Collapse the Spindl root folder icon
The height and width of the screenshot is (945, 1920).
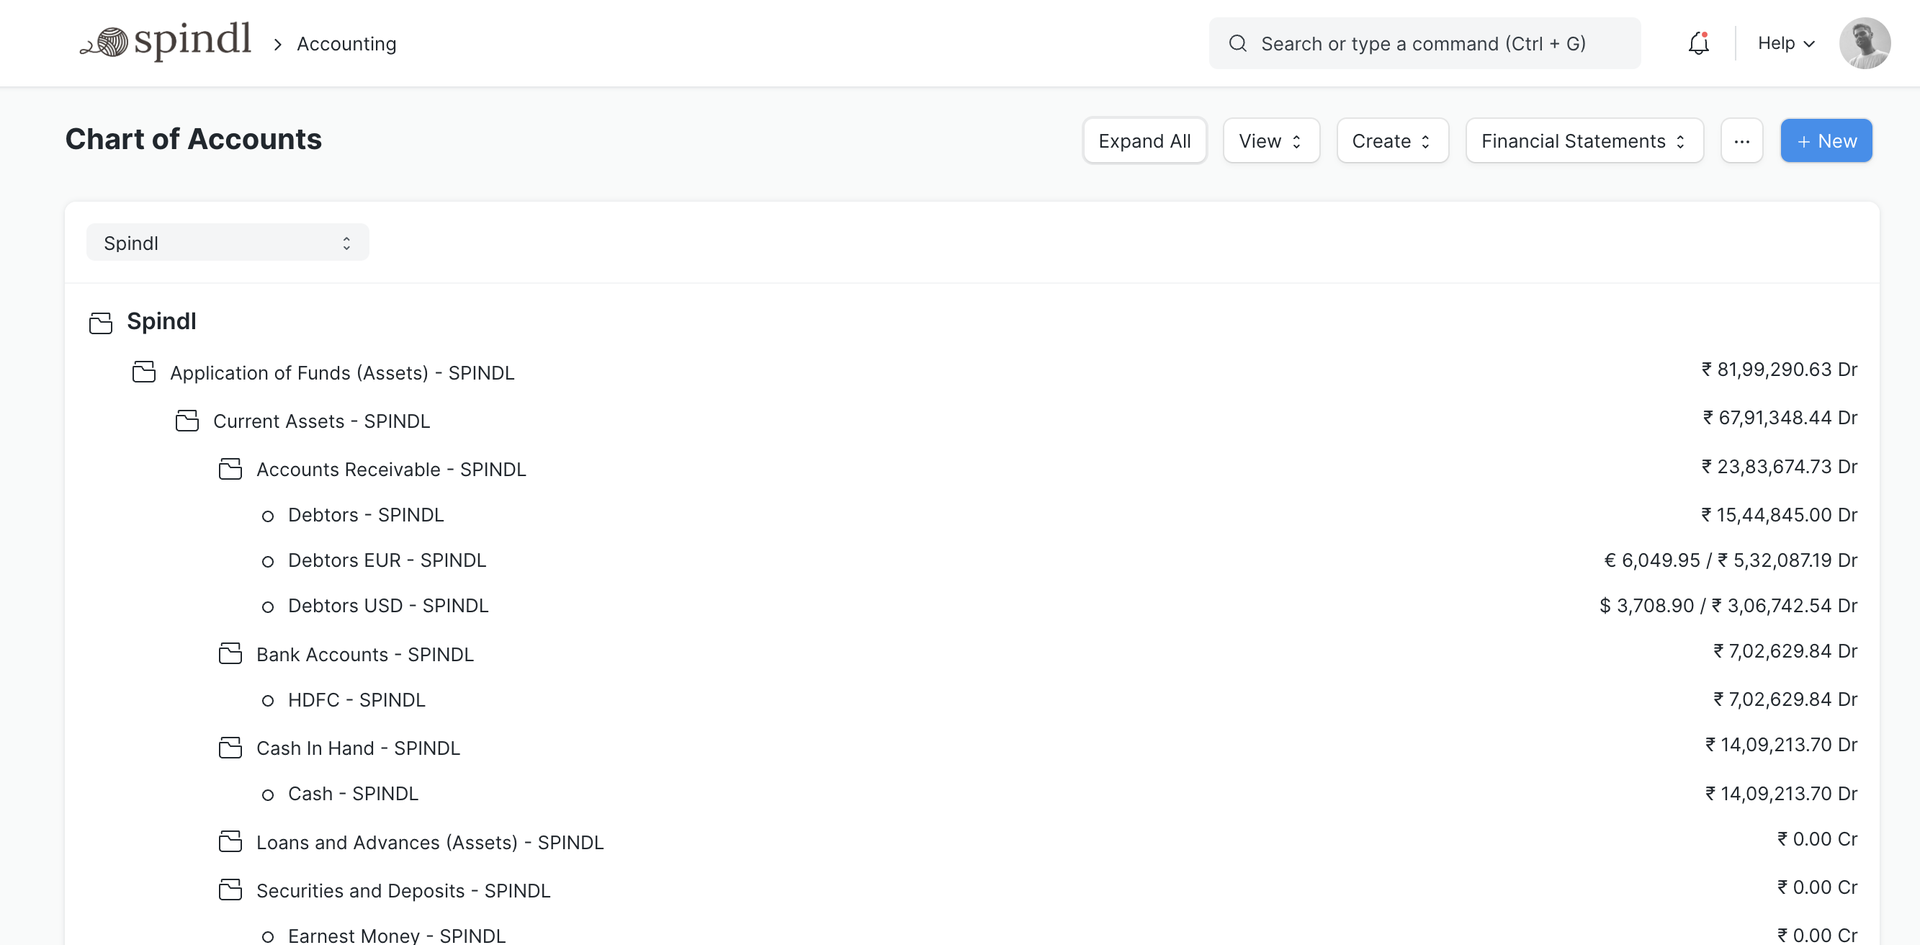[x=101, y=322]
